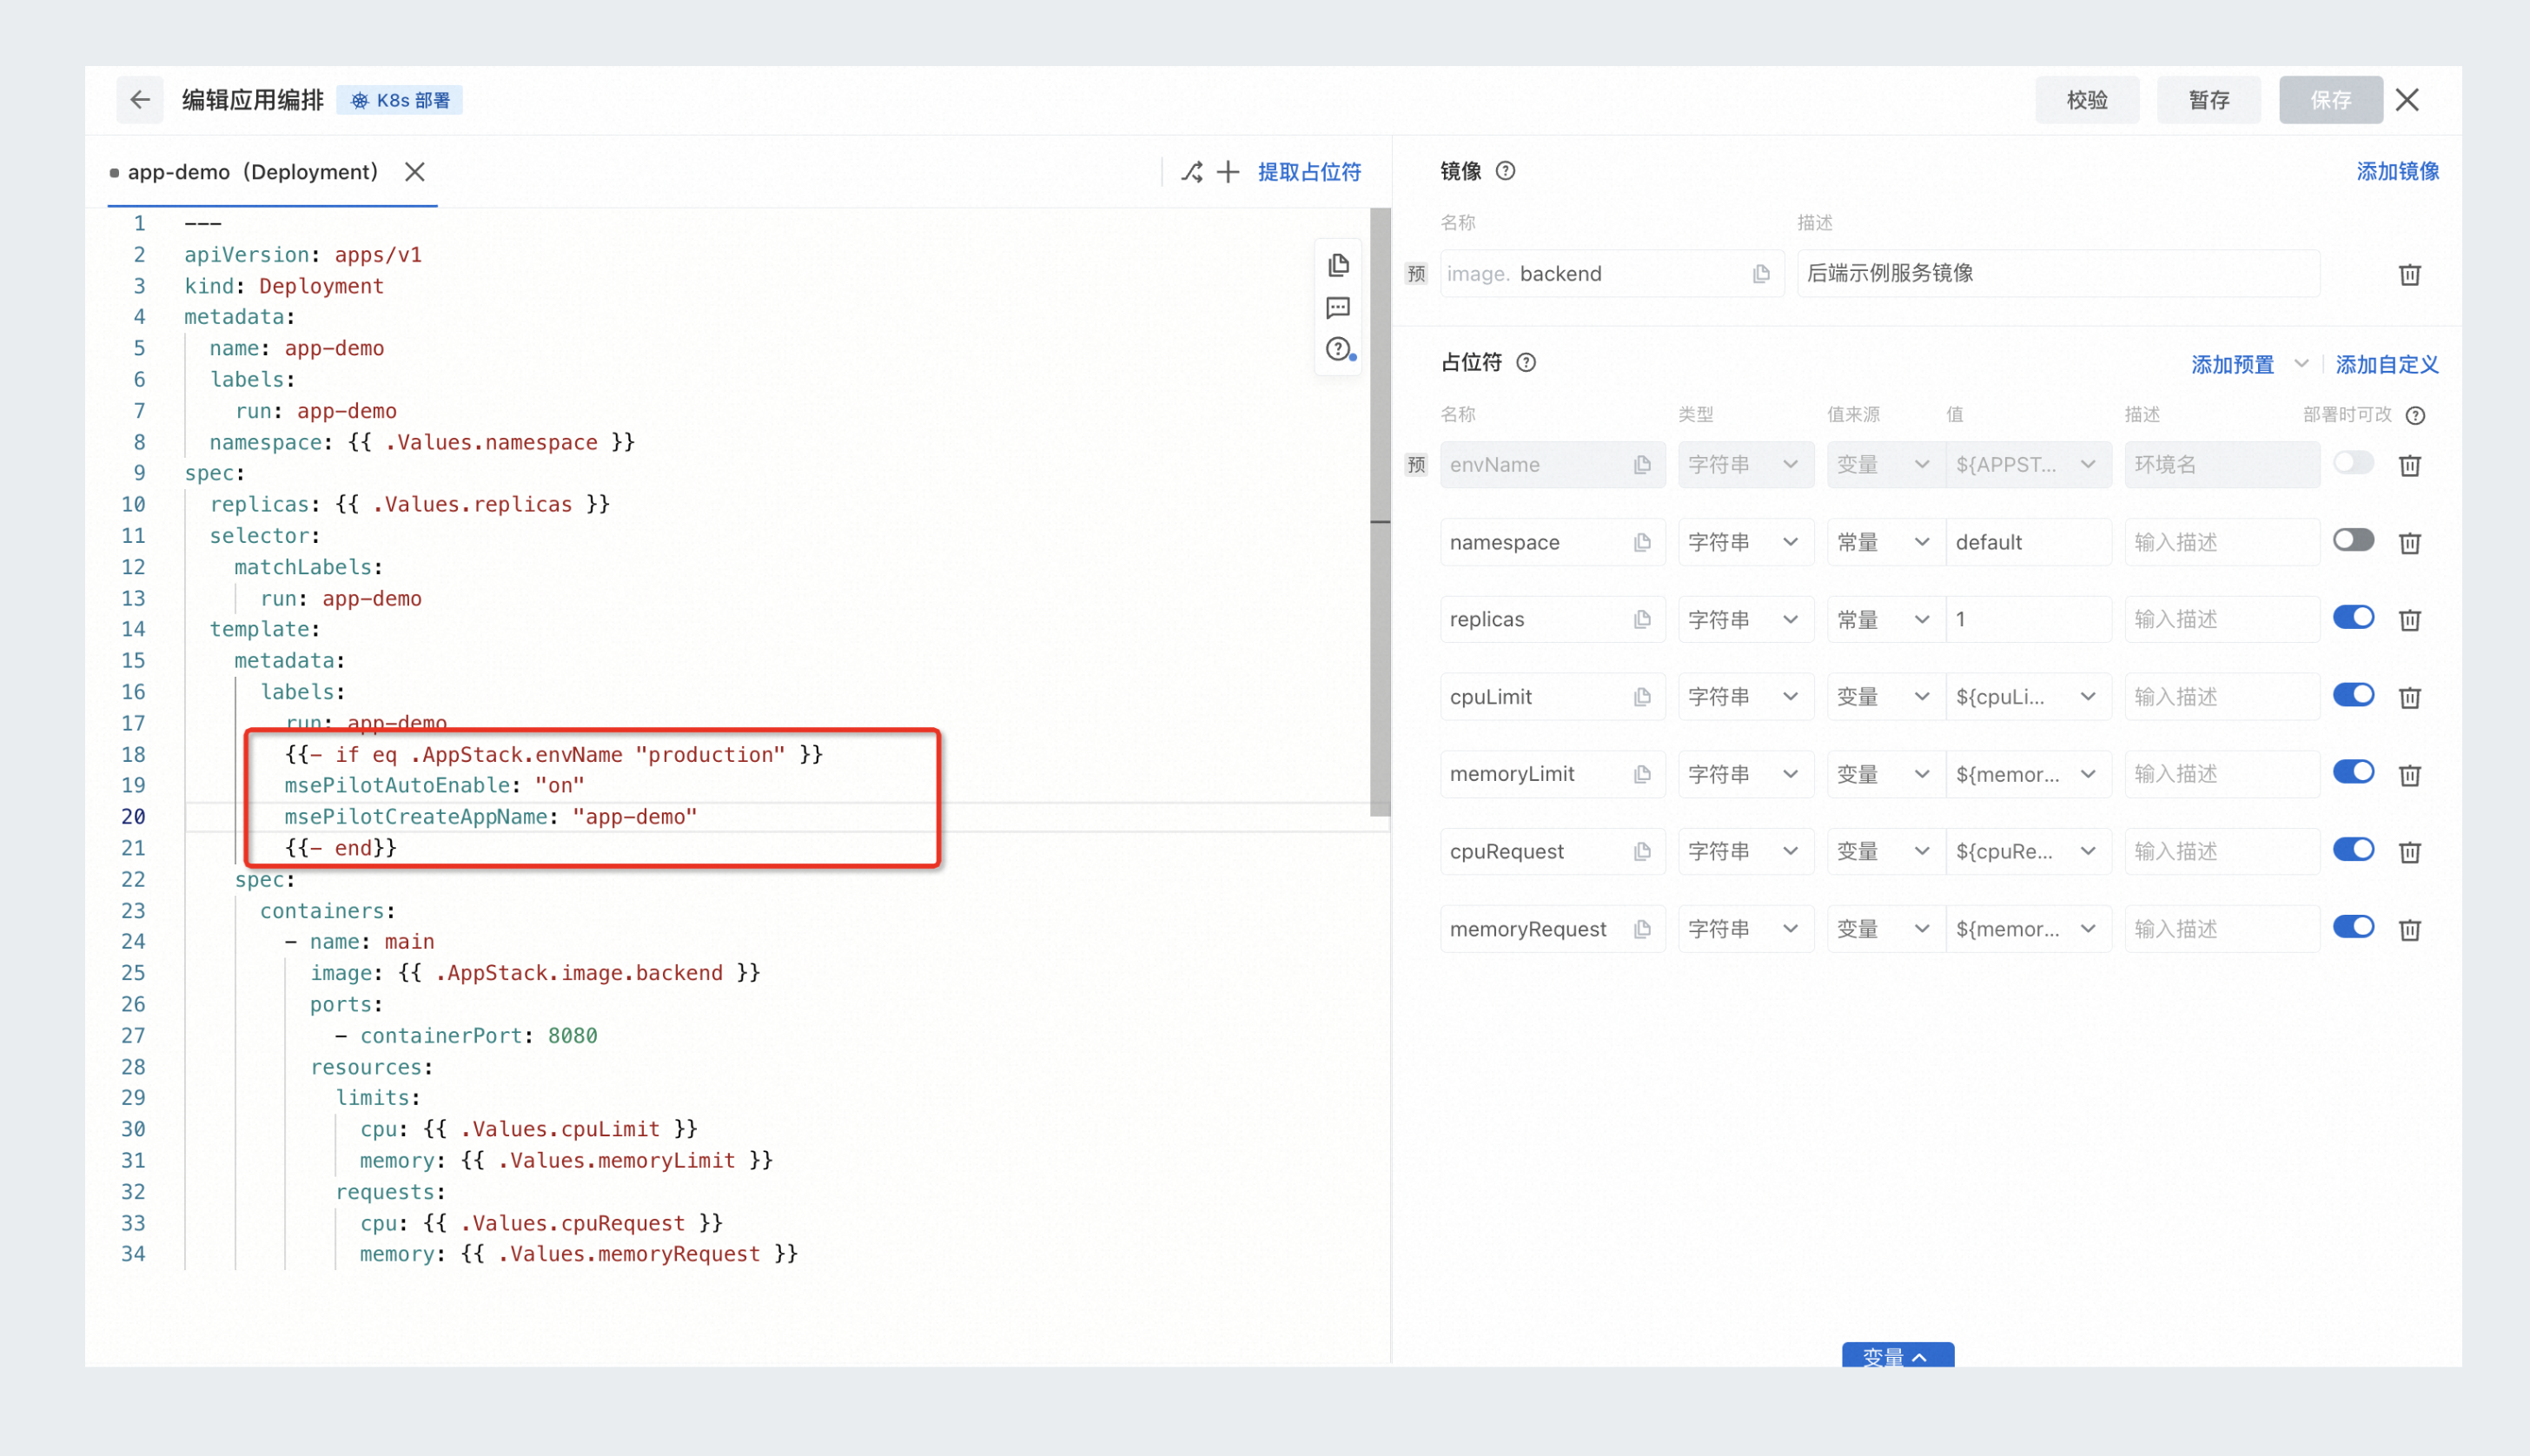Click 添加预置 link
This screenshot has height=1456, width=2530.
pos(2232,364)
